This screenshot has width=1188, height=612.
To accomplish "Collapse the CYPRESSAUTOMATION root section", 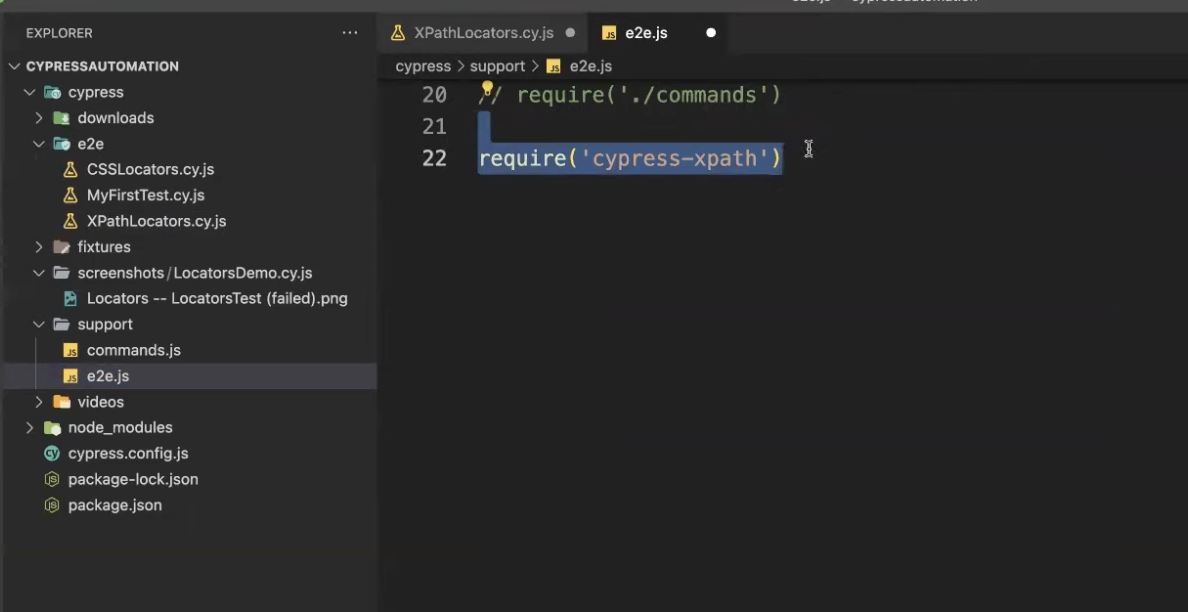I will coord(14,67).
